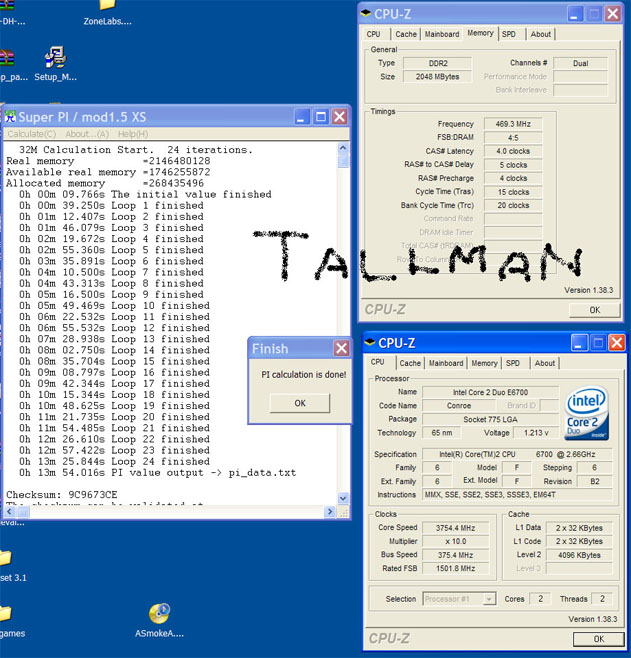Minimize the Super PI window
This screenshot has height=658, width=631.
click(302, 117)
